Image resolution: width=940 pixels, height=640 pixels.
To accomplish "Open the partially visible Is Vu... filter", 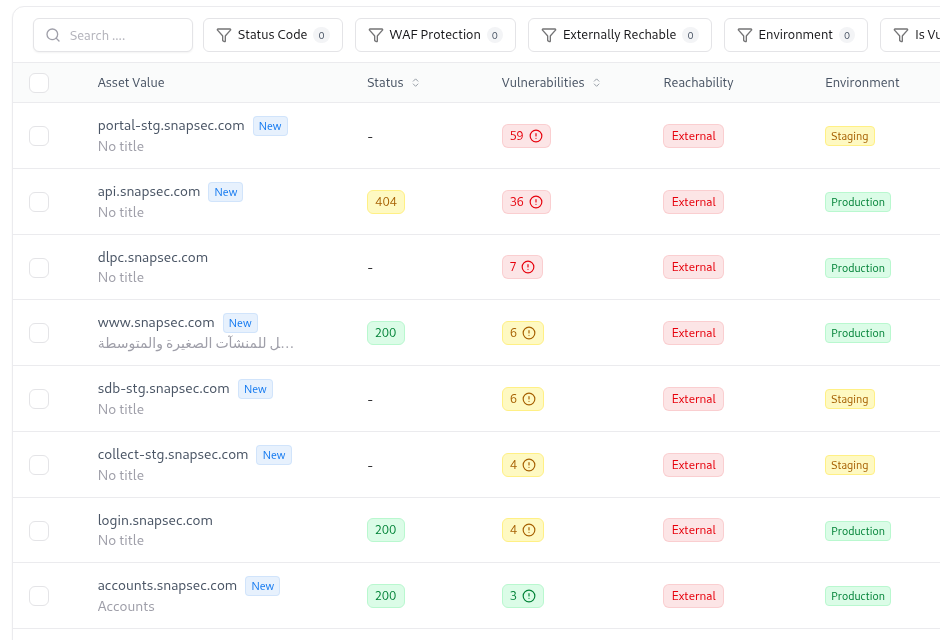I will point(911,35).
